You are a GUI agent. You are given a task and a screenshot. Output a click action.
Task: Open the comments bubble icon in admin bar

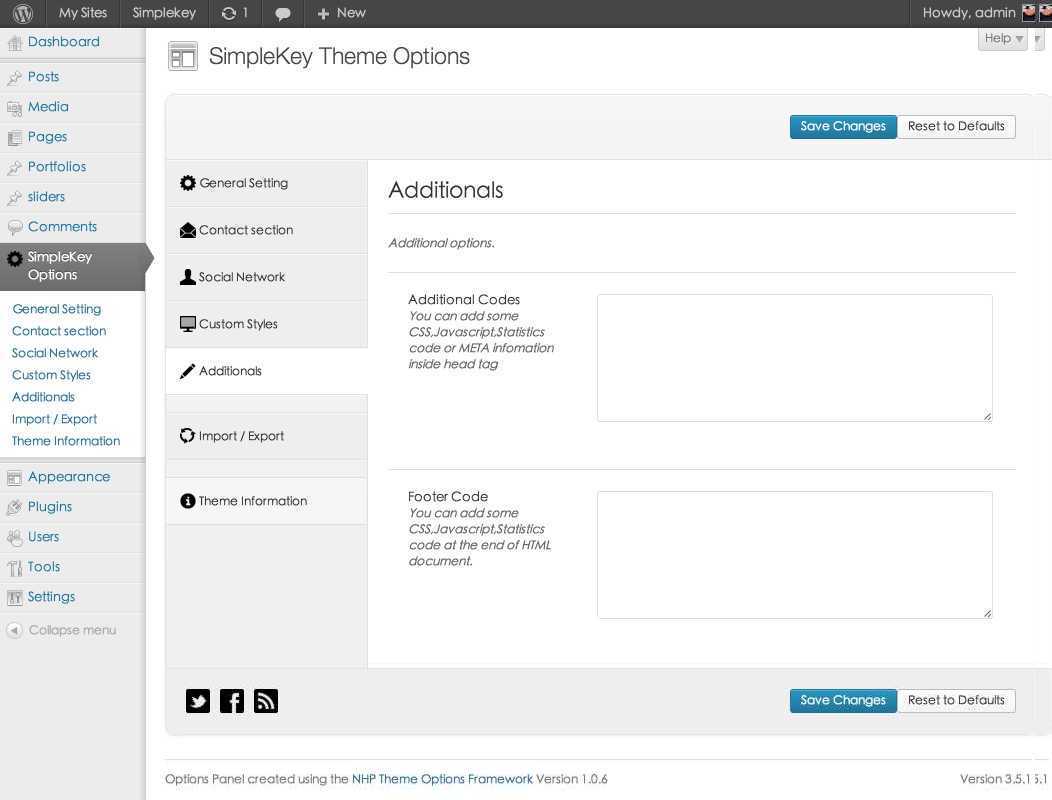pyautogui.click(x=283, y=14)
